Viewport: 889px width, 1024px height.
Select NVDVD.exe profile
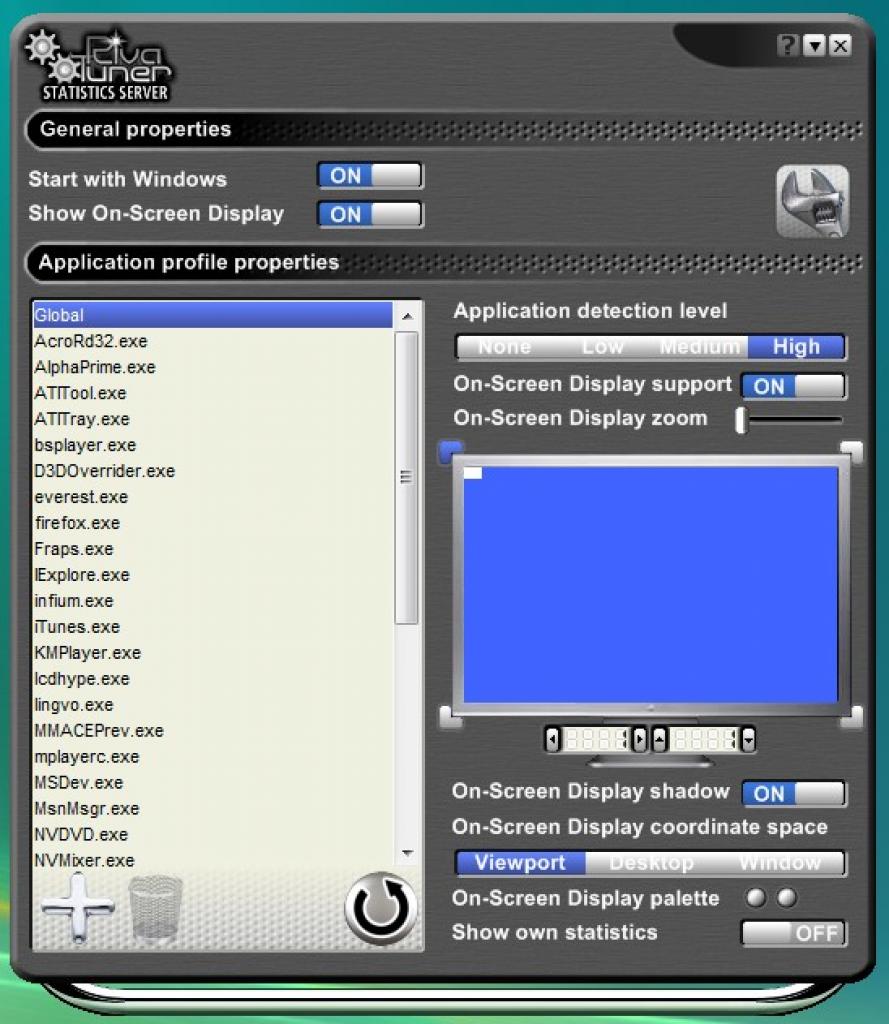click(x=213, y=834)
